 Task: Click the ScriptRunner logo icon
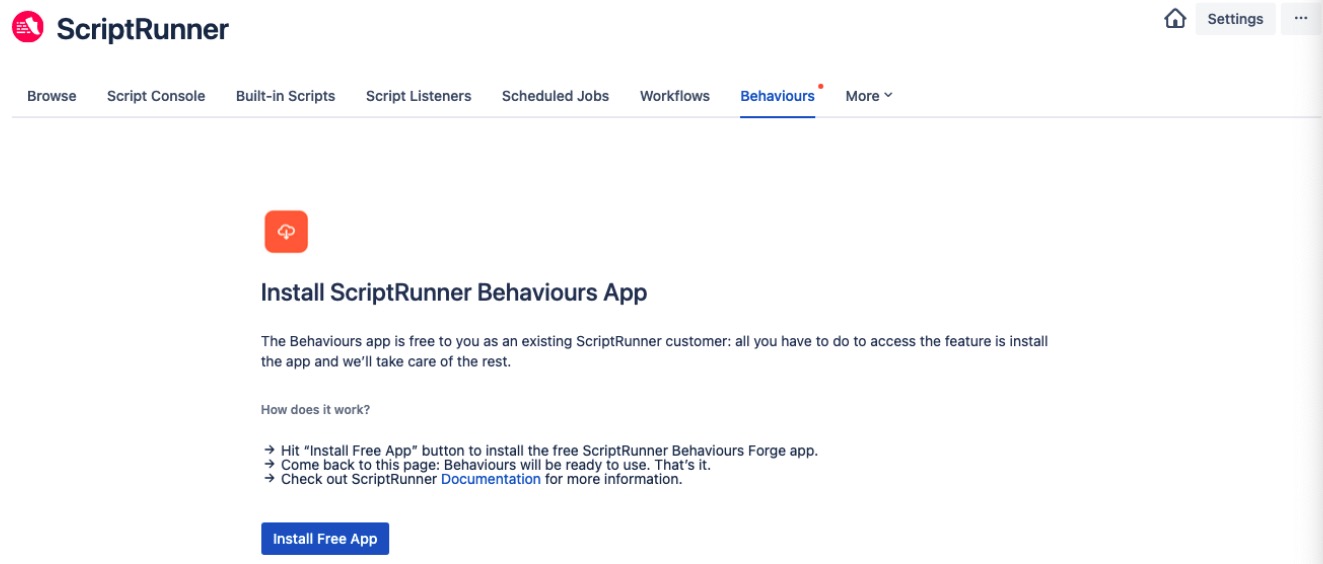coord(28,28)
